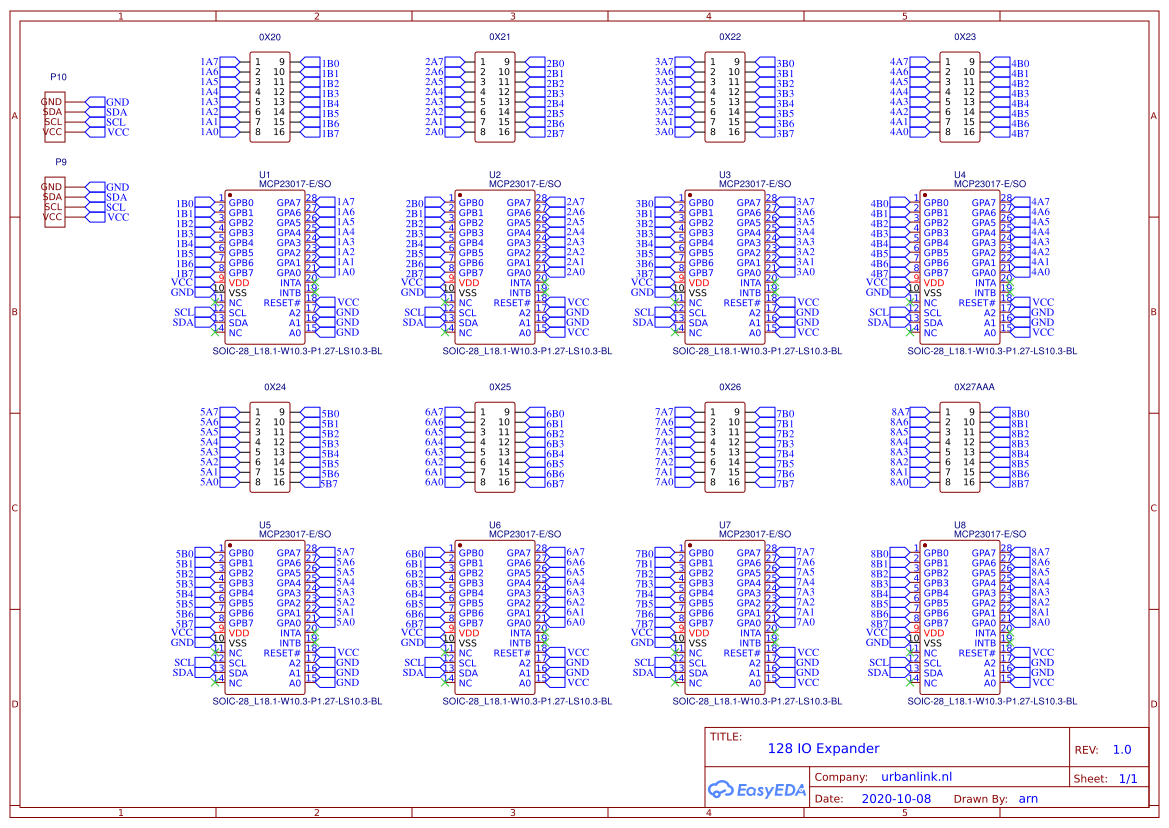Click the 128 IO Expander title text

(823, 748)
